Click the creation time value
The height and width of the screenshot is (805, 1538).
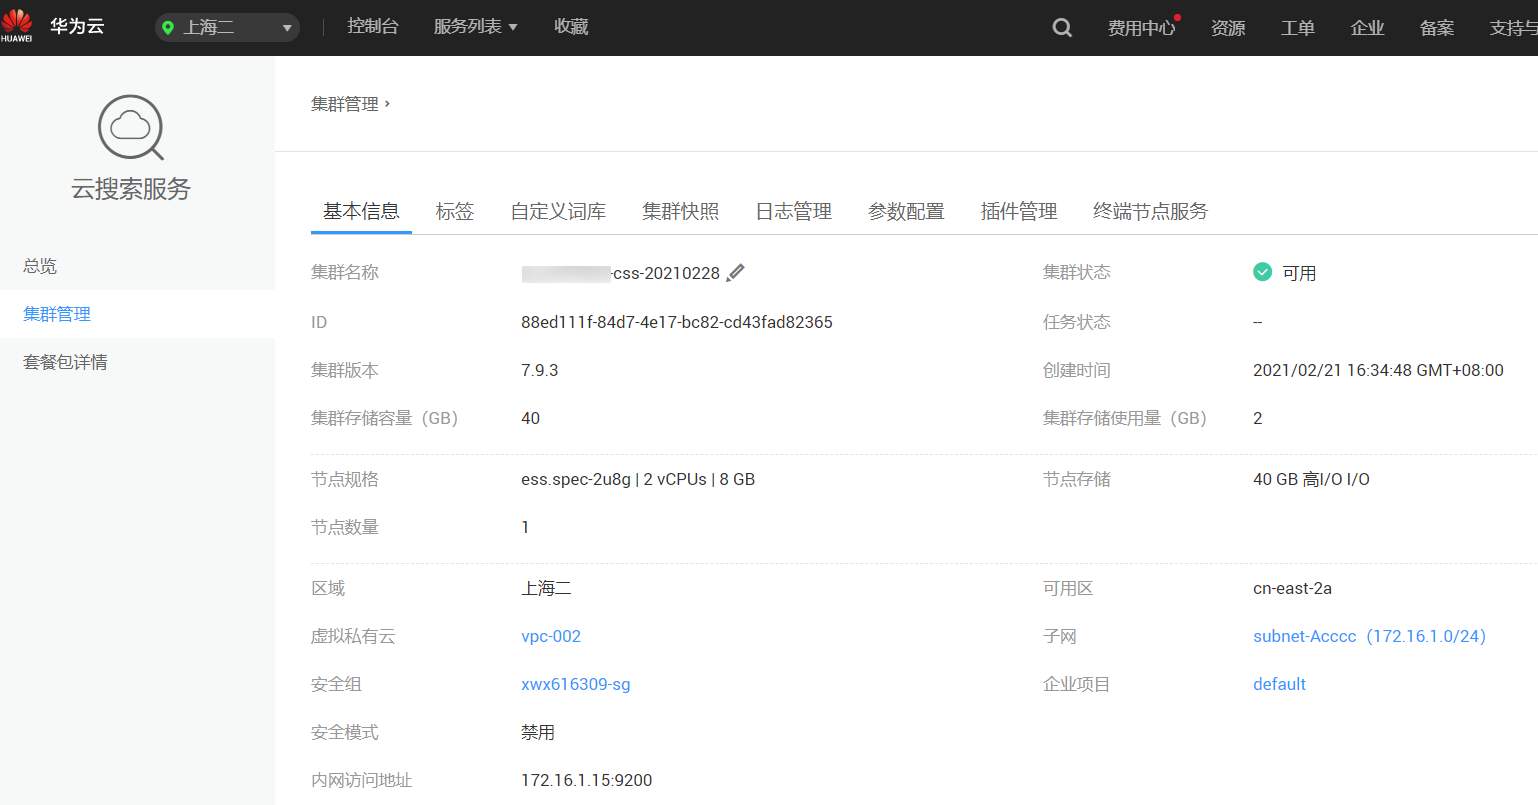pyautogui.click(x=1378, y=370)
